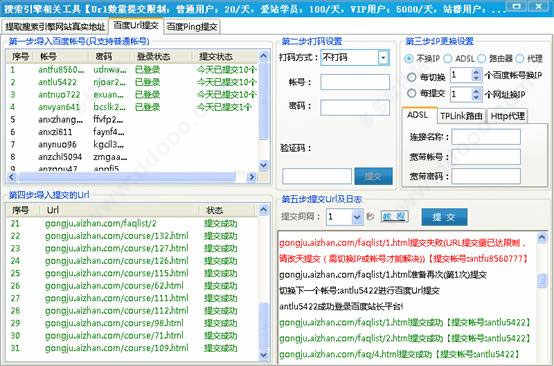Click the 连接名称 input field
Screen dimensions: 554x366
pyautogui.click(x=486, y=137)
